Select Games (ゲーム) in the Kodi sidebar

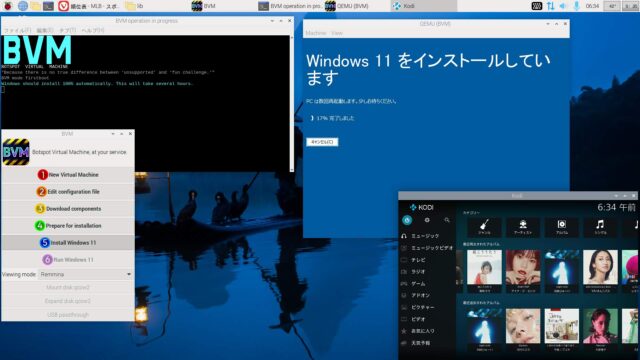point(427,283)
